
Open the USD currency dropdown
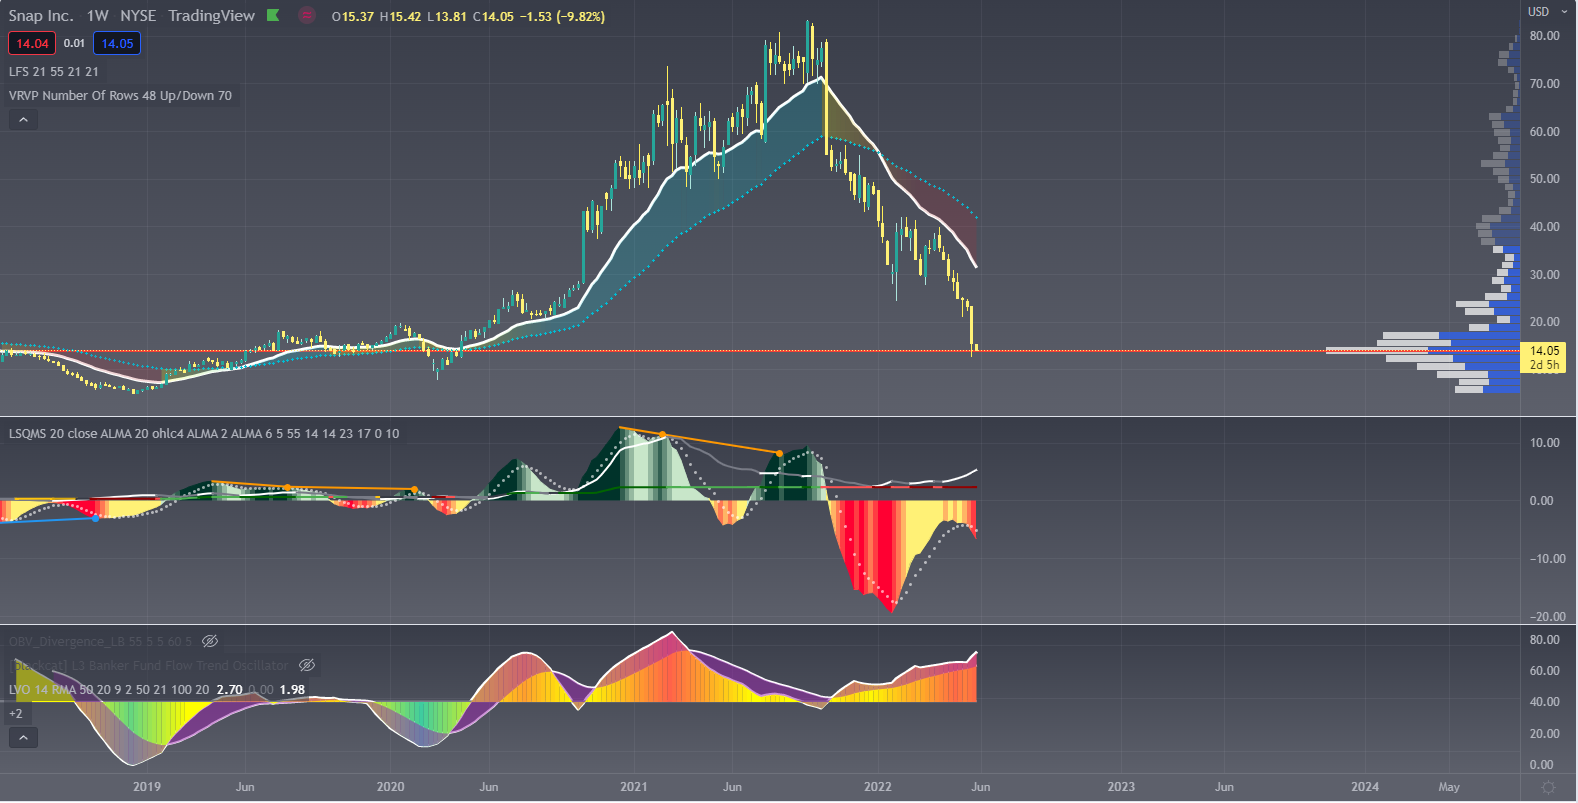pos(1546,12)
